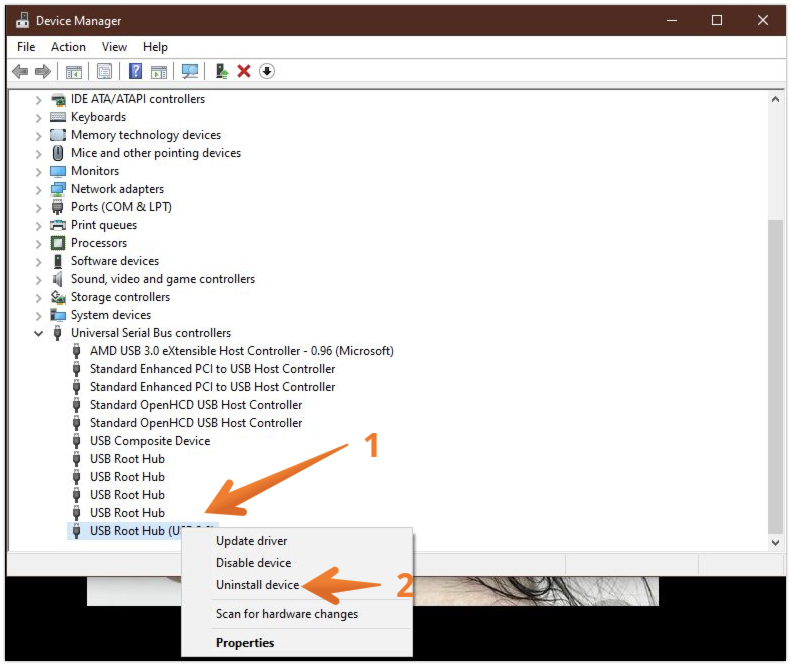Click the Update driver toolbar icon
This screenshot has height=666, width=791.
click(x=222, y=71)
